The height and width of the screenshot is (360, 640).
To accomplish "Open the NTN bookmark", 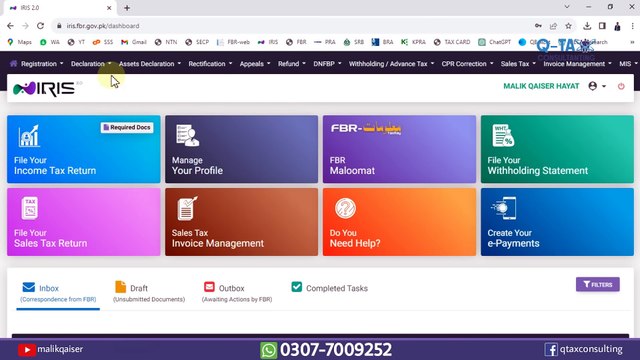I will [166, 42].
